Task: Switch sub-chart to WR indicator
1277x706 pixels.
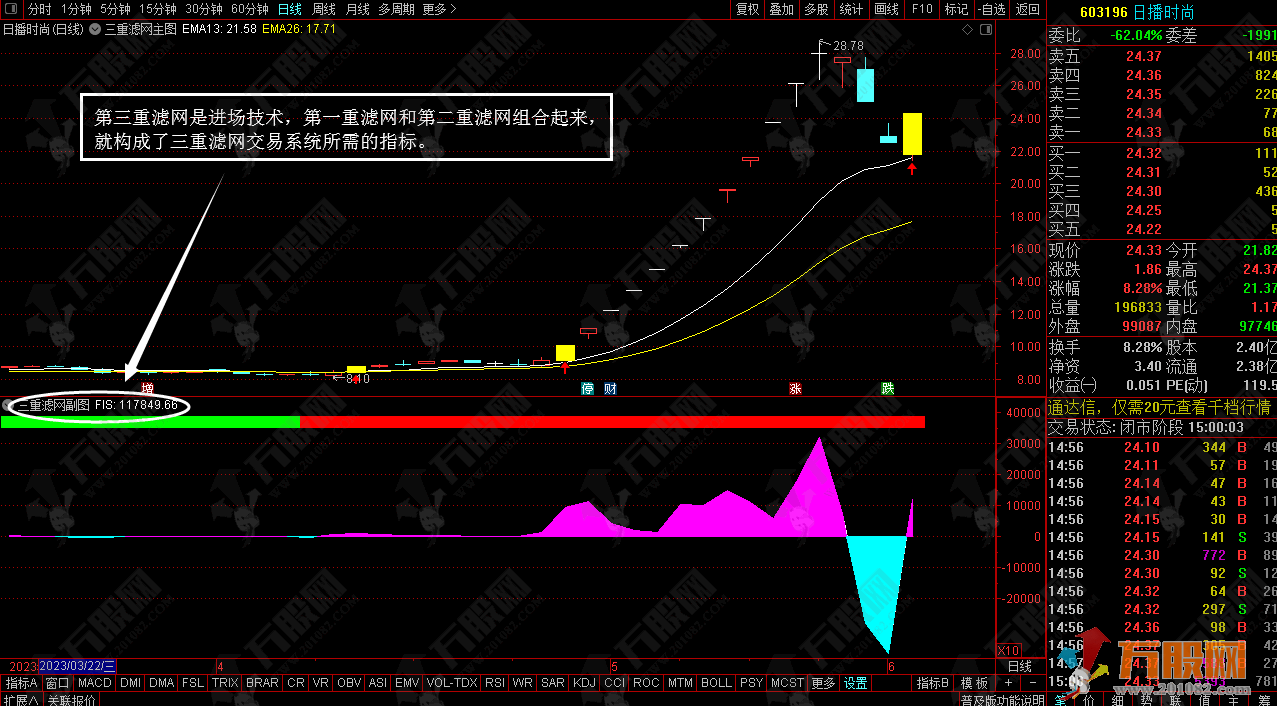Action: 522,683
